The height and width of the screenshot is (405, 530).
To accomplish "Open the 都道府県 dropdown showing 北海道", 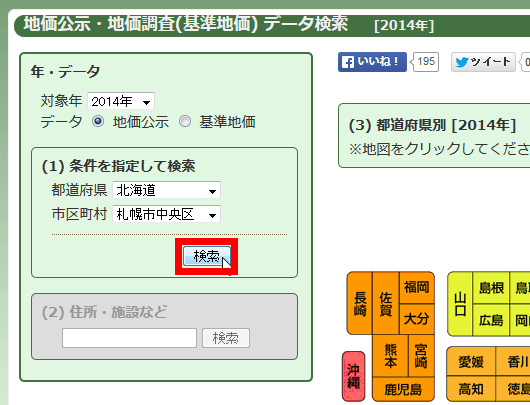I will pos(166,190).
